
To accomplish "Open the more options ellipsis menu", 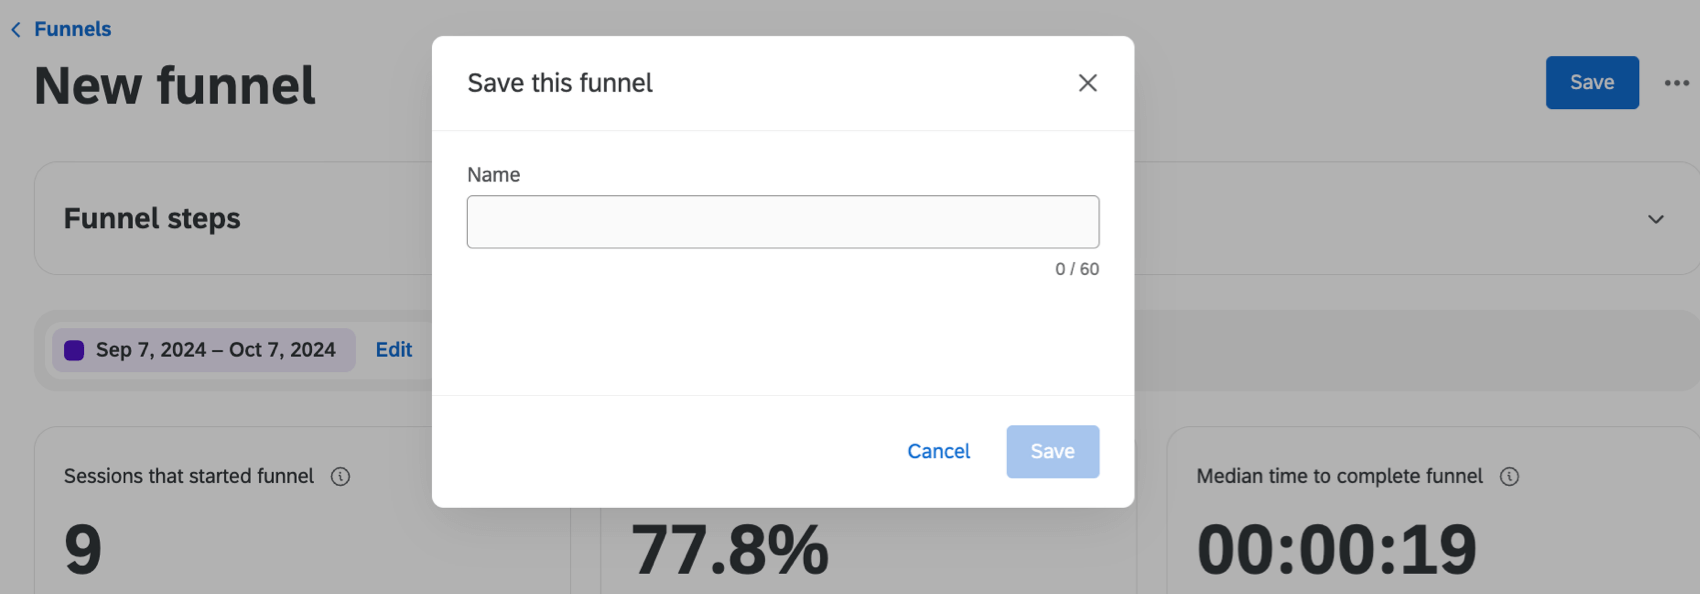I will 1675,83.
